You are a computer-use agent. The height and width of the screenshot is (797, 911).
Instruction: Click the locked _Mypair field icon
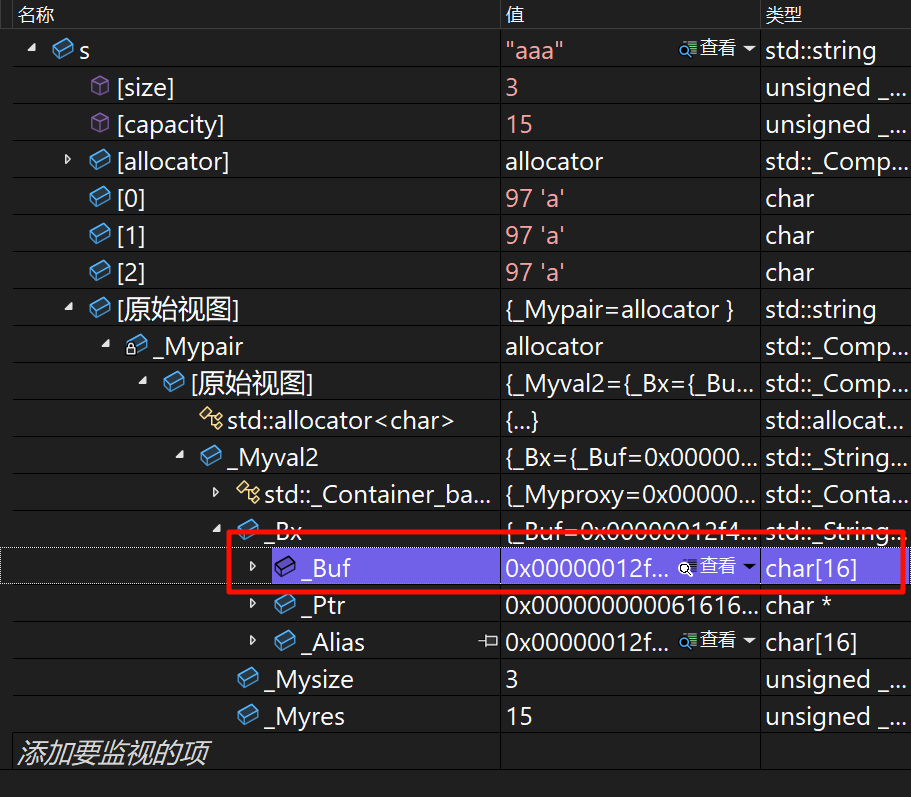click(137, 345)
